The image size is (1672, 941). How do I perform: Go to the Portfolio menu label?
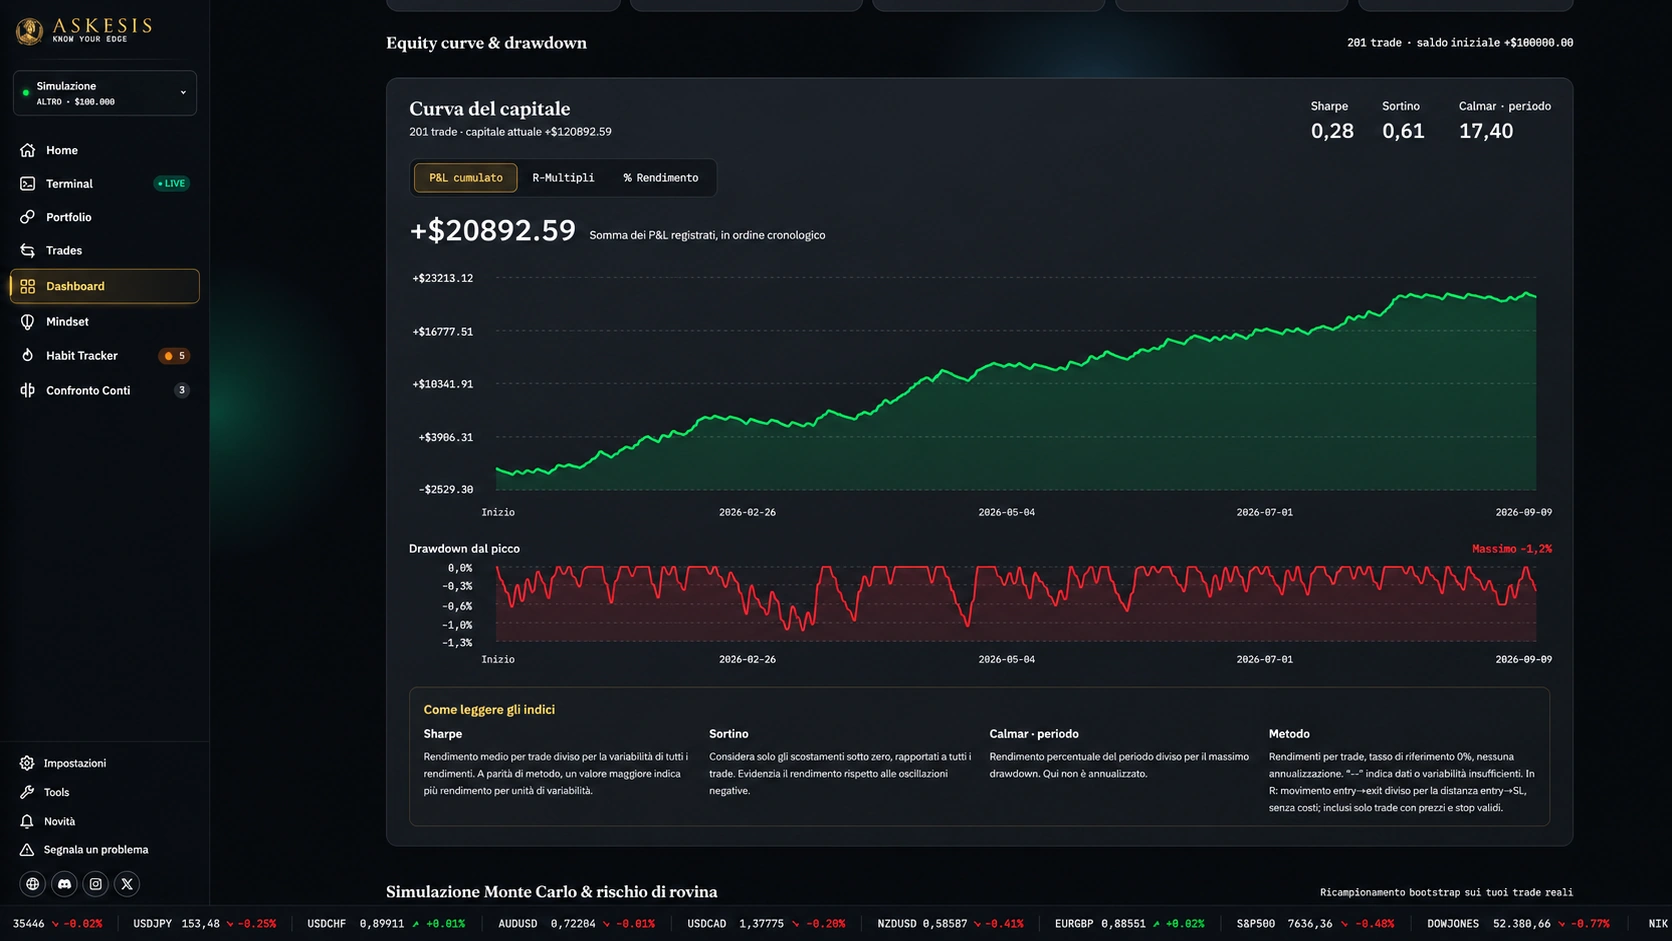click(69, 217)
